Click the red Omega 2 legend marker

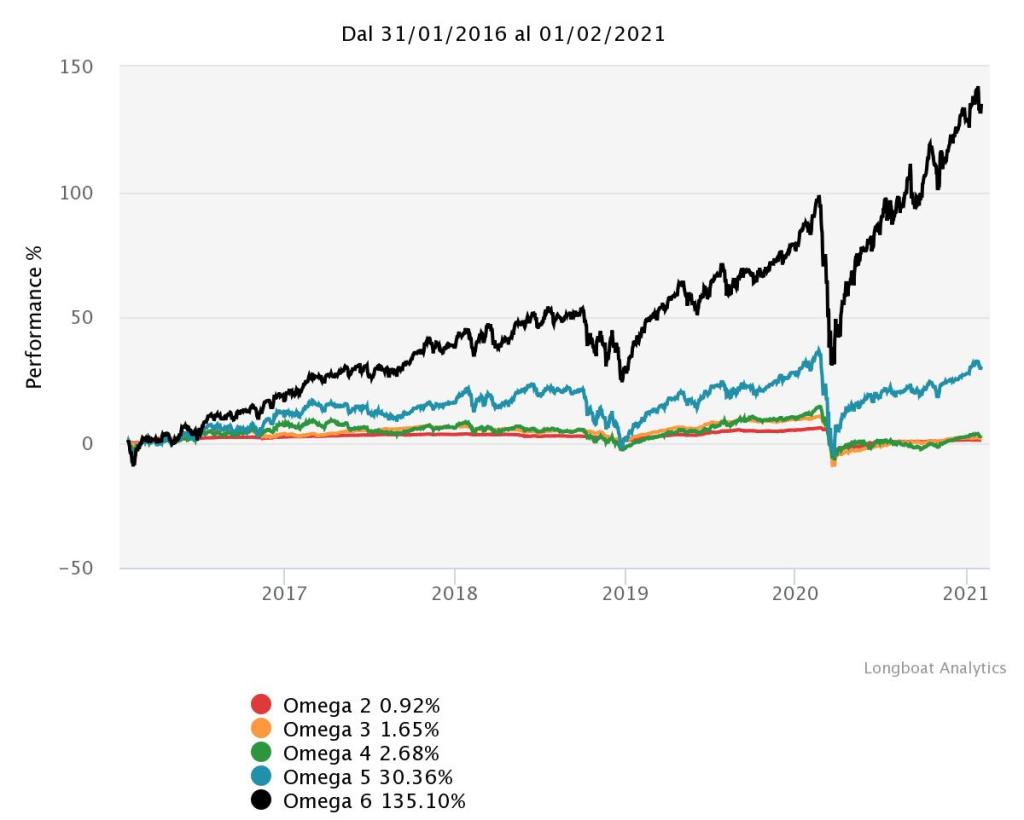click(x=262, y=704)
